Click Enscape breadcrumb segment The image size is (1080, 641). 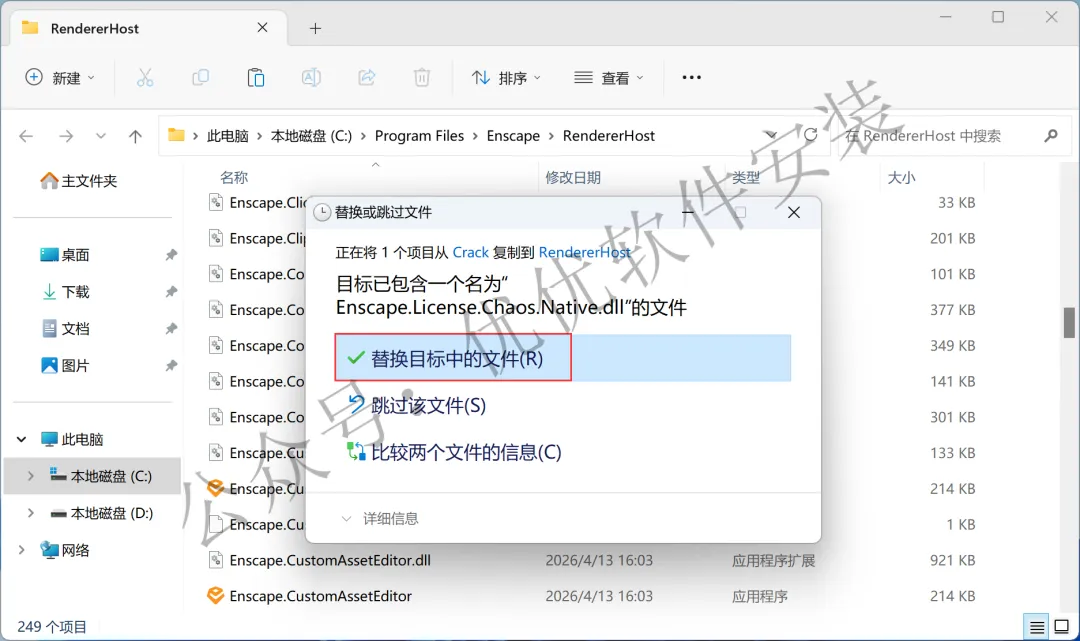[x=513, y=136]
